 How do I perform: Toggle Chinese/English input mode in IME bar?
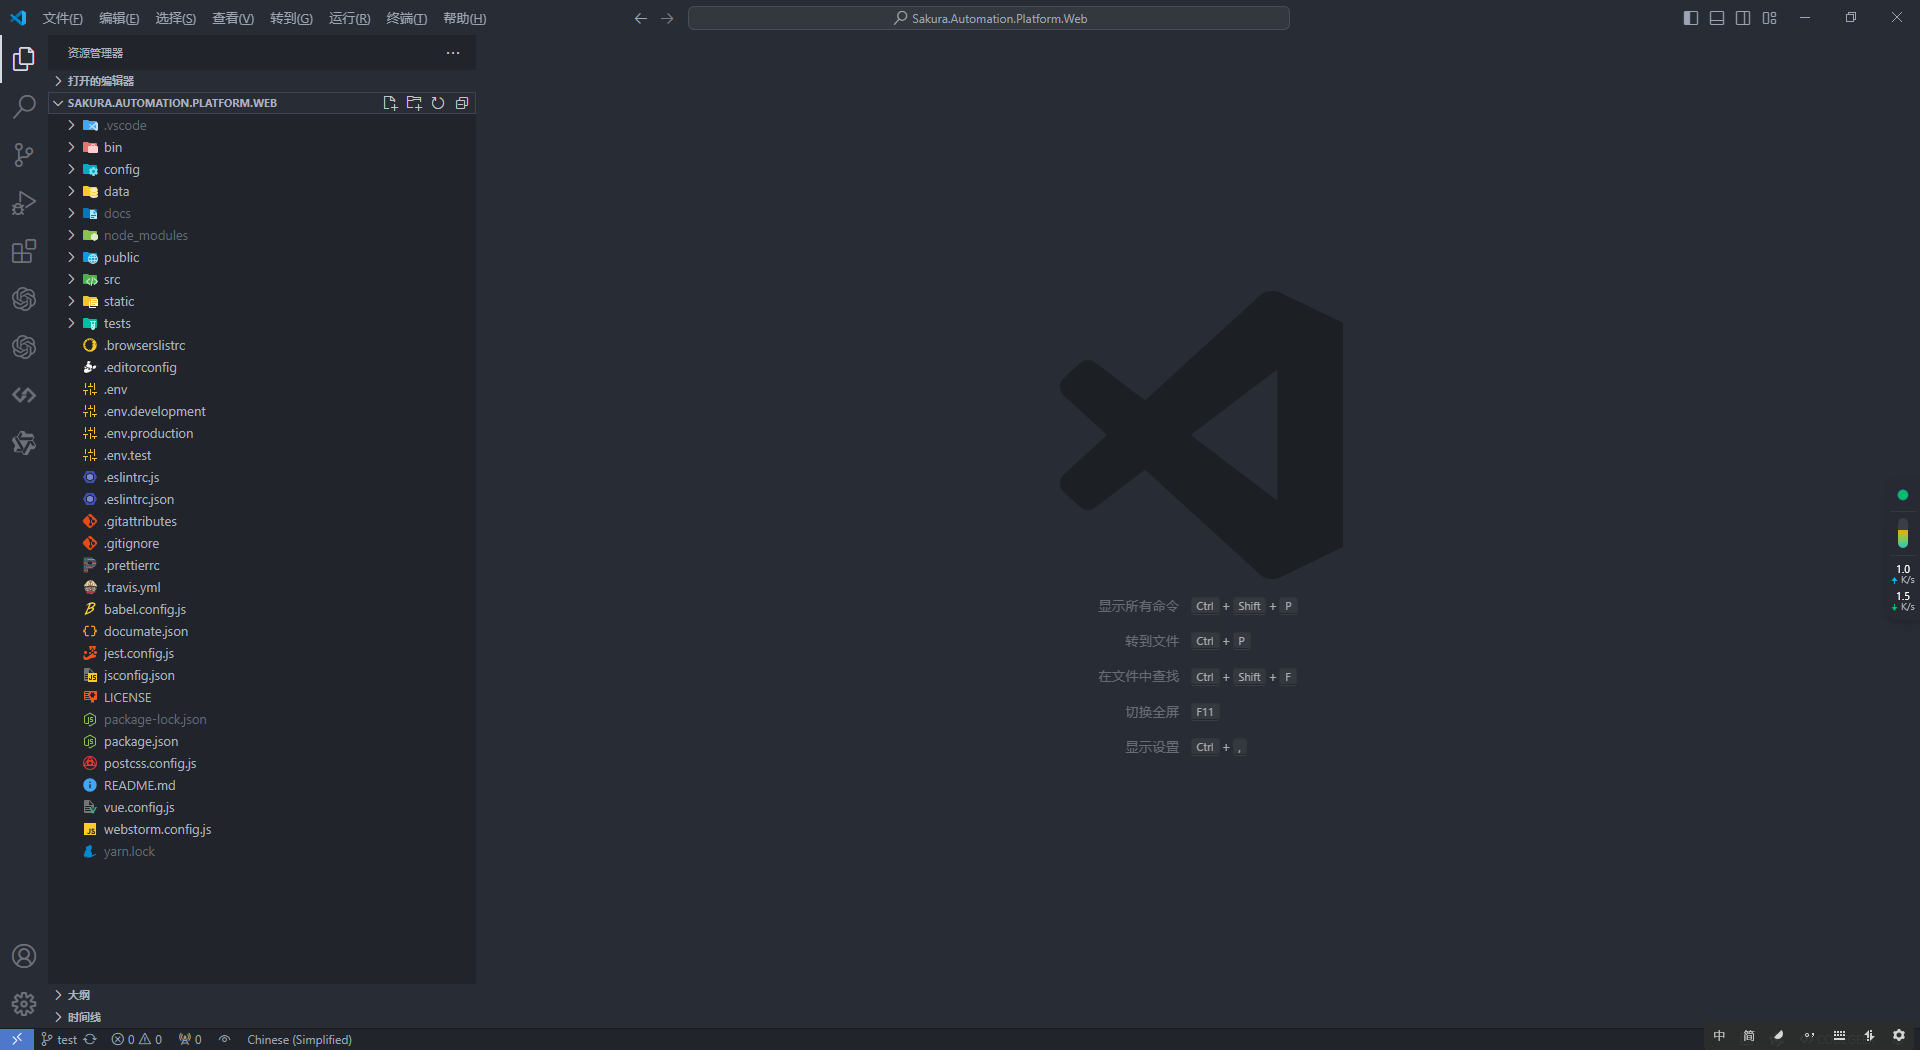click(x=1719, y=1036)
